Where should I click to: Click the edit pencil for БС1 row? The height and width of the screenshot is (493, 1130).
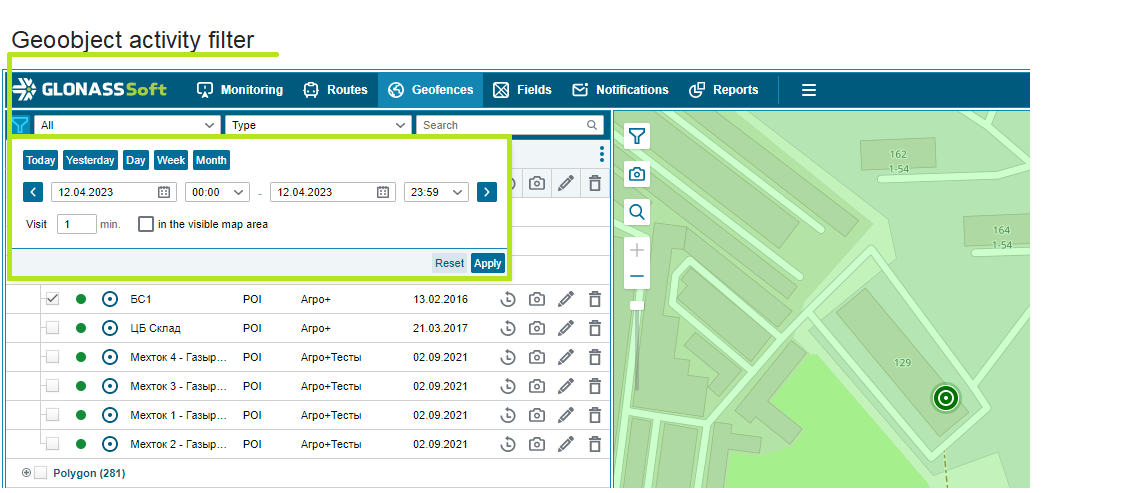point(566,299)
